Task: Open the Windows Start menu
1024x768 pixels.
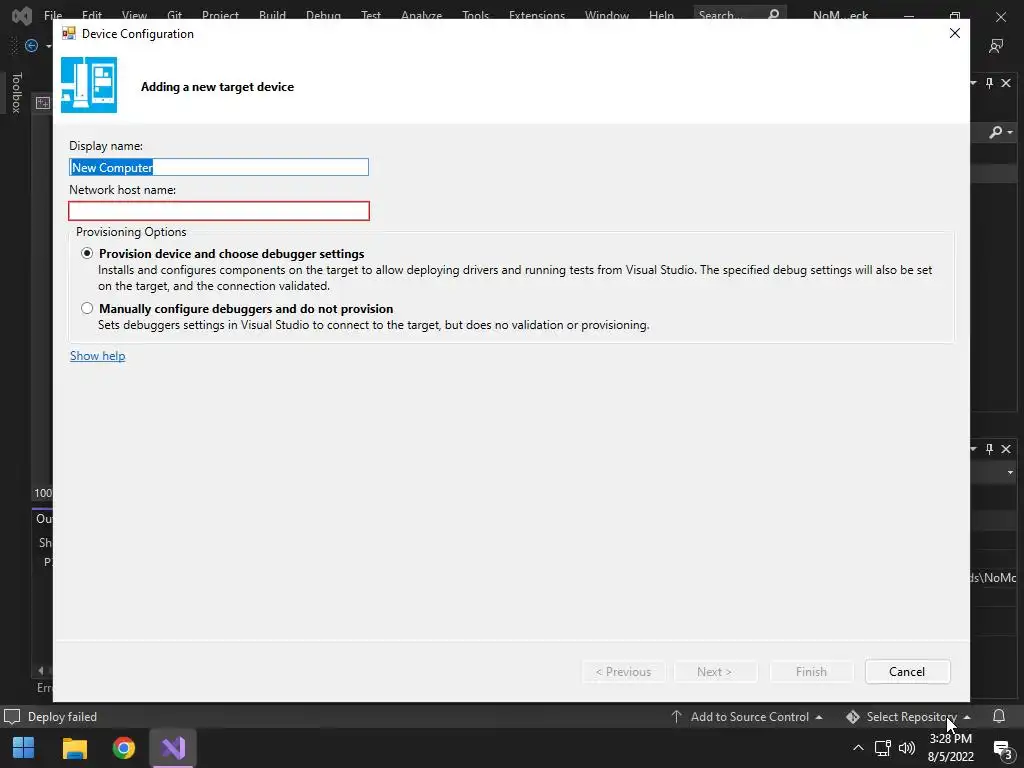Action: click(x=24, y=748)
